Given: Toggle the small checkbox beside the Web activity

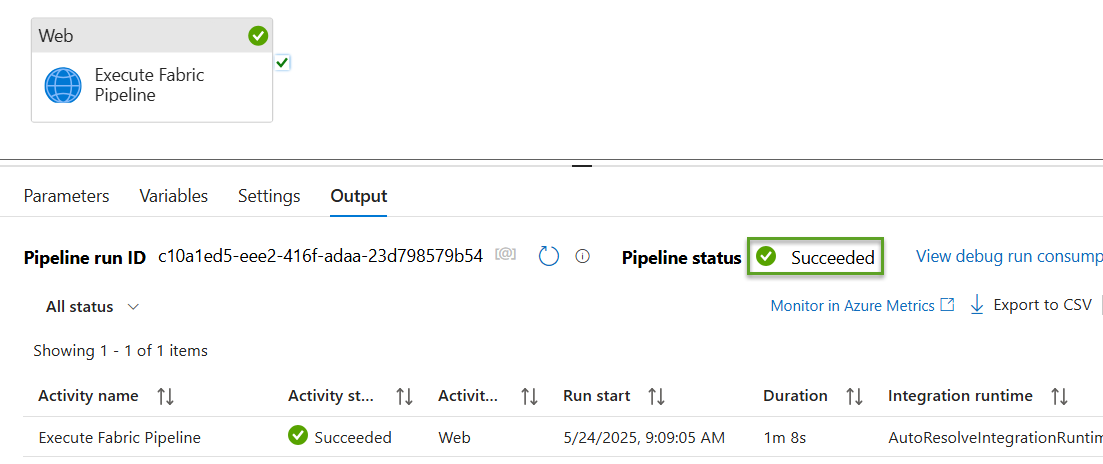Looking at the screenshot, I should 282,63.
